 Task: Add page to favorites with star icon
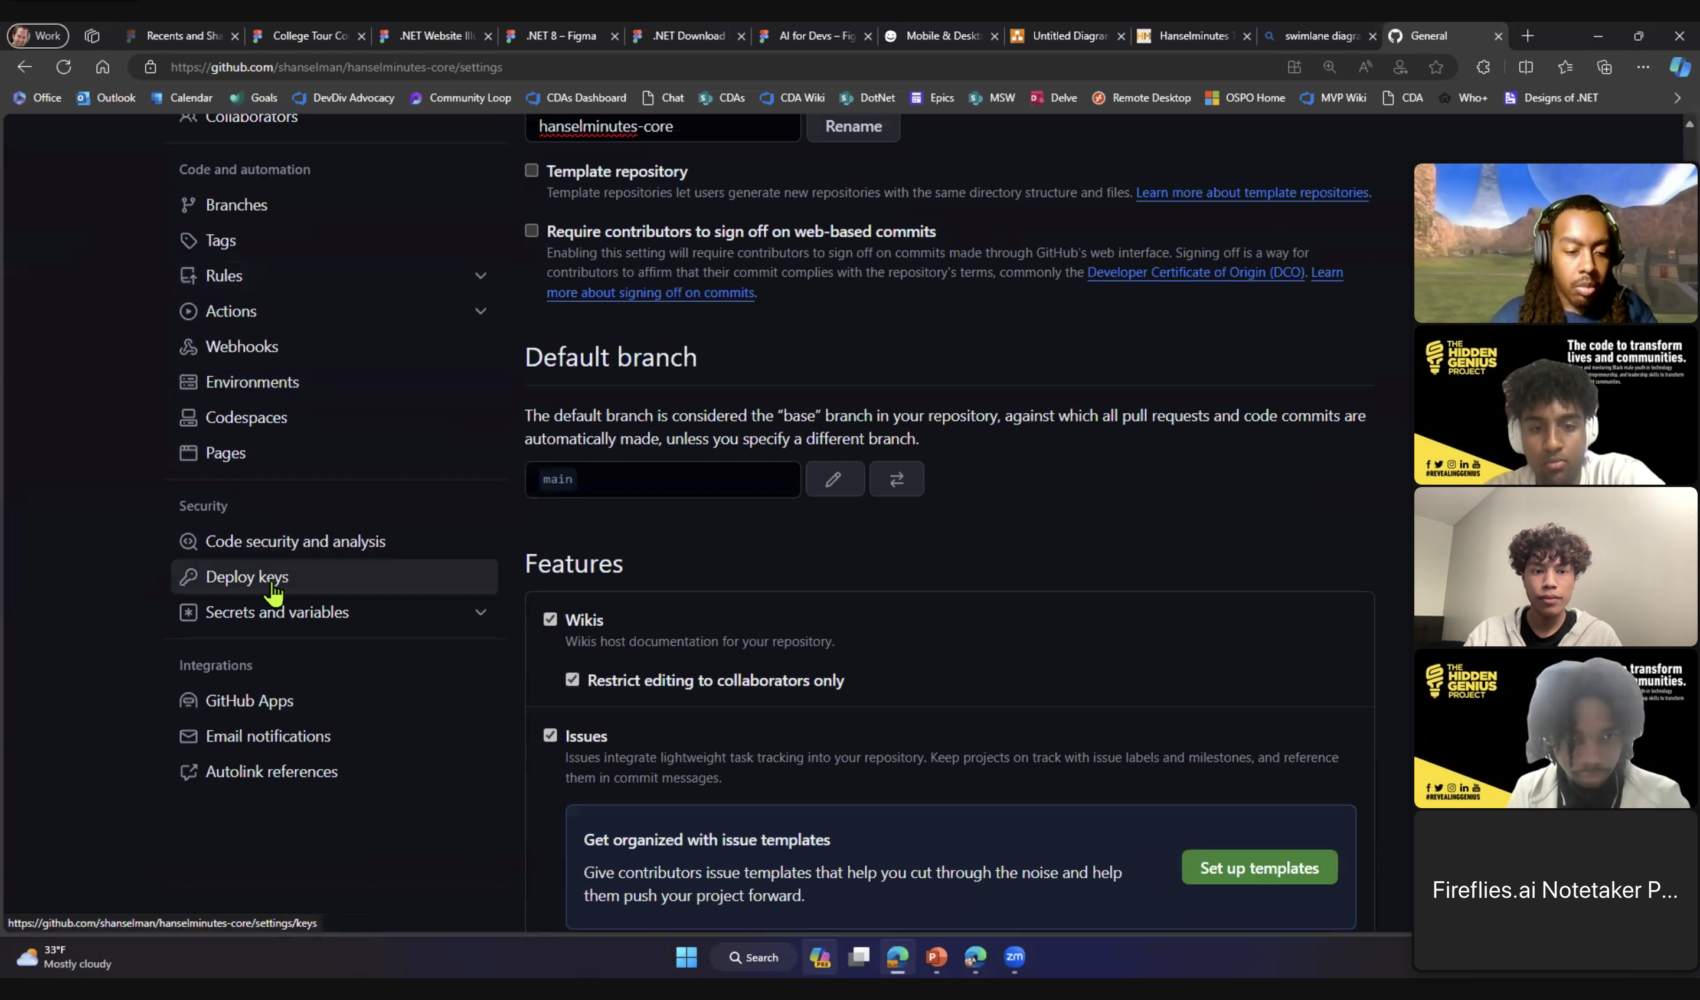pyautogui.click(x=1436, y=67)
